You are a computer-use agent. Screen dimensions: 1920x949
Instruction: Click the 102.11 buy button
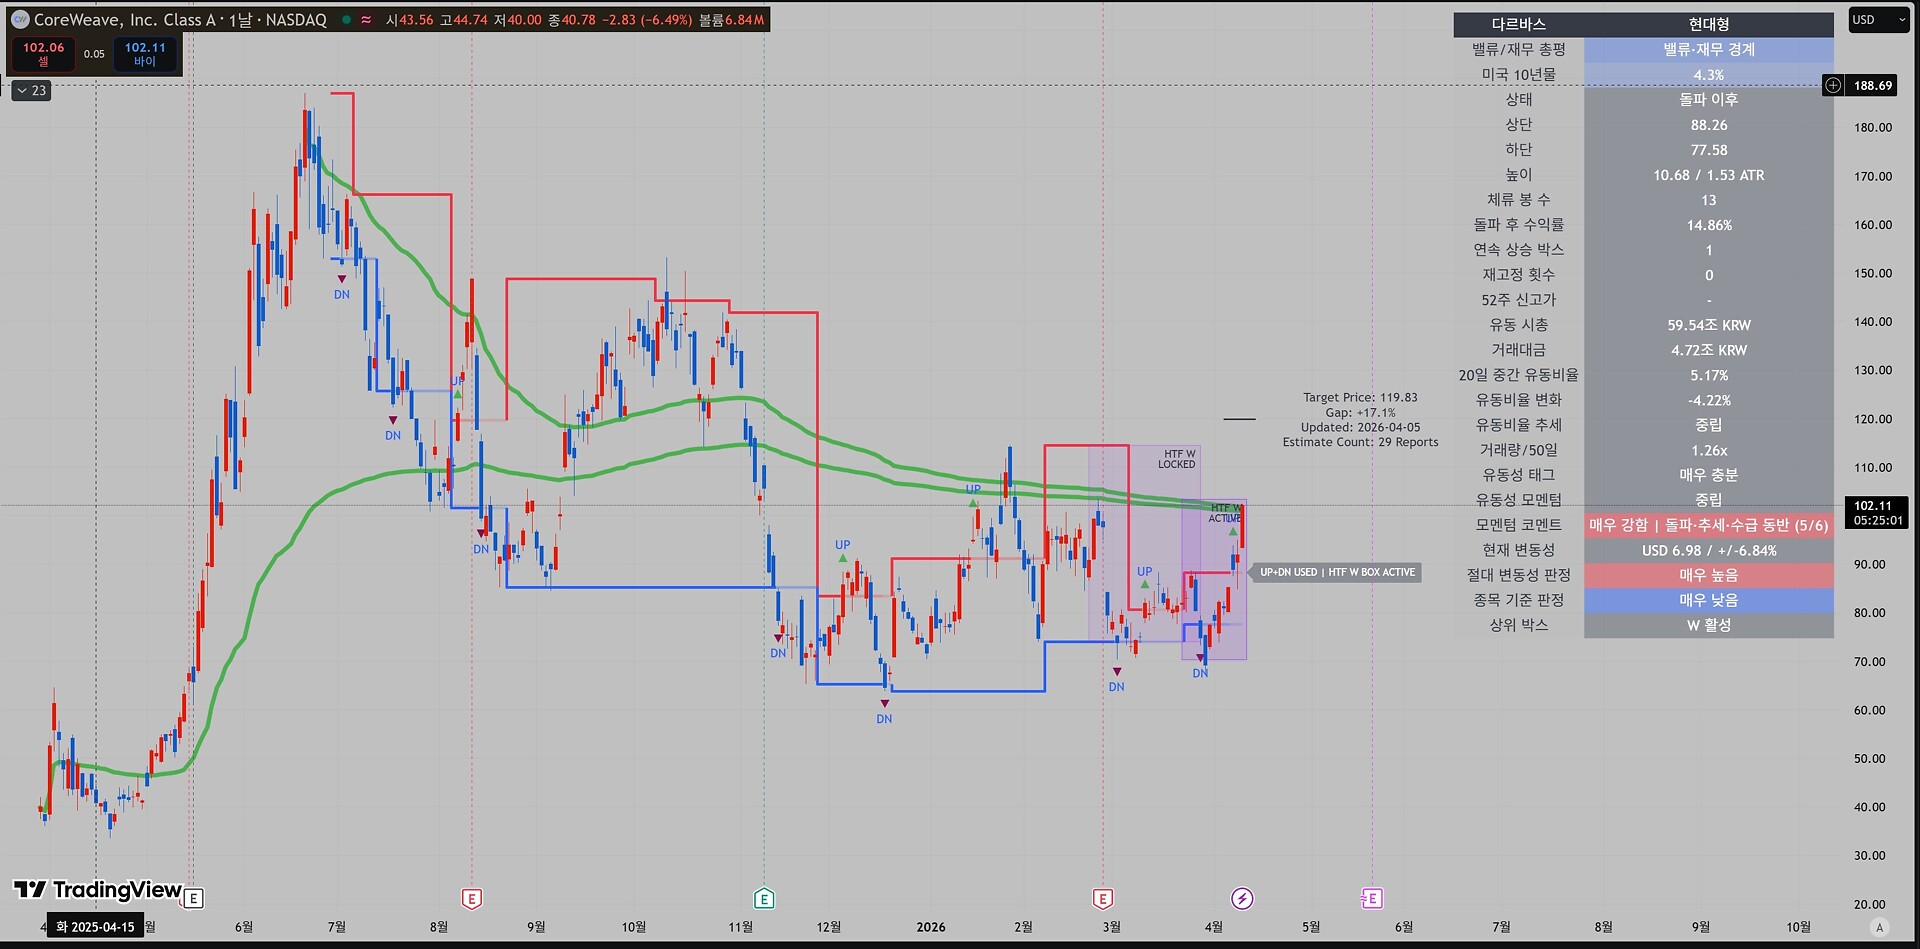[145, 54]
